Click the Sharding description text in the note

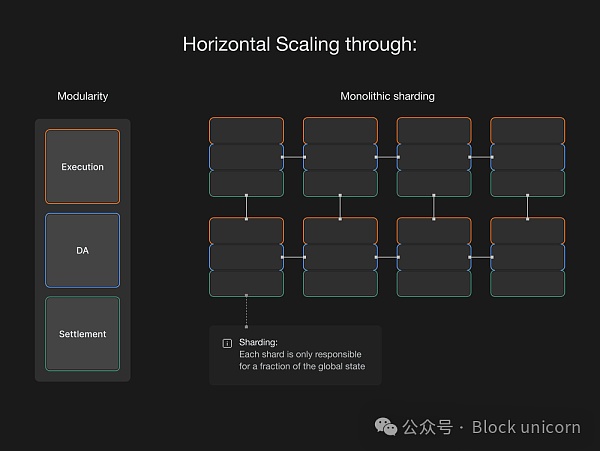[300, 360]
